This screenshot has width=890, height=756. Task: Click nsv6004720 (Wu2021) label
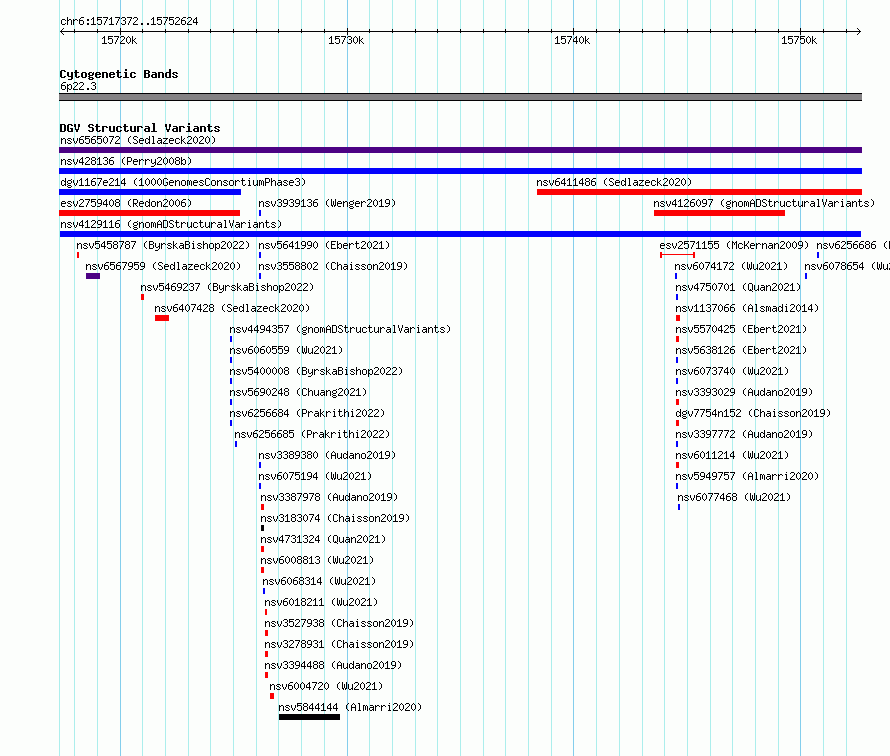point(326,686)
